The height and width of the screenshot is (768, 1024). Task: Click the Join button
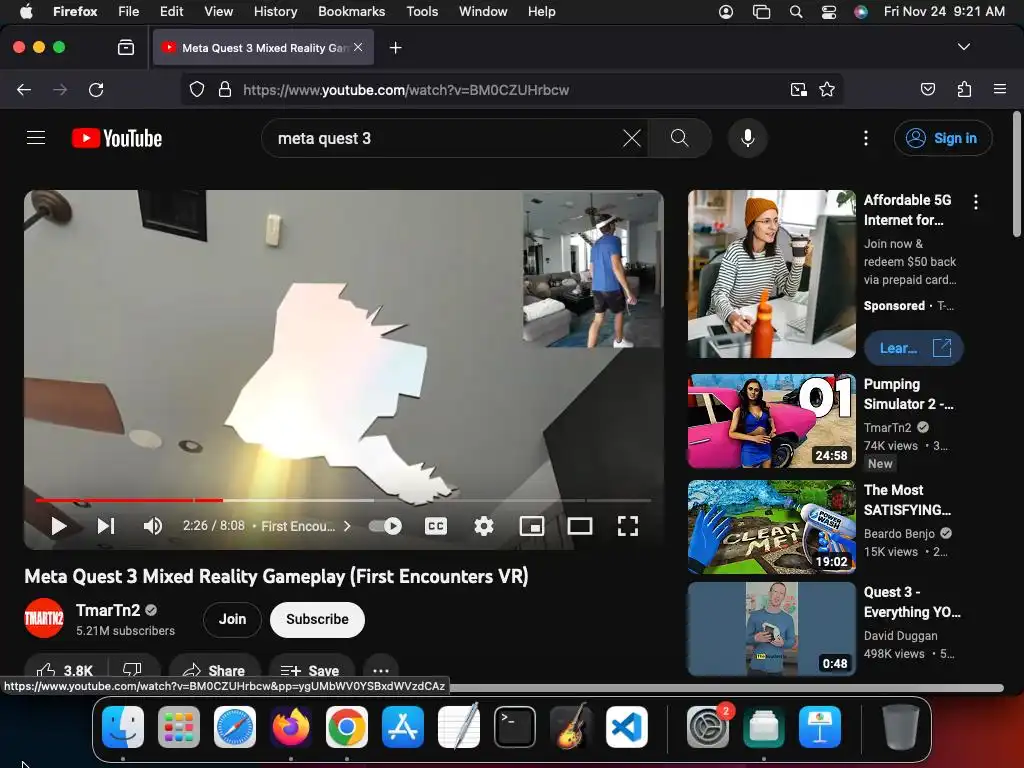click(x=232, y=619)
